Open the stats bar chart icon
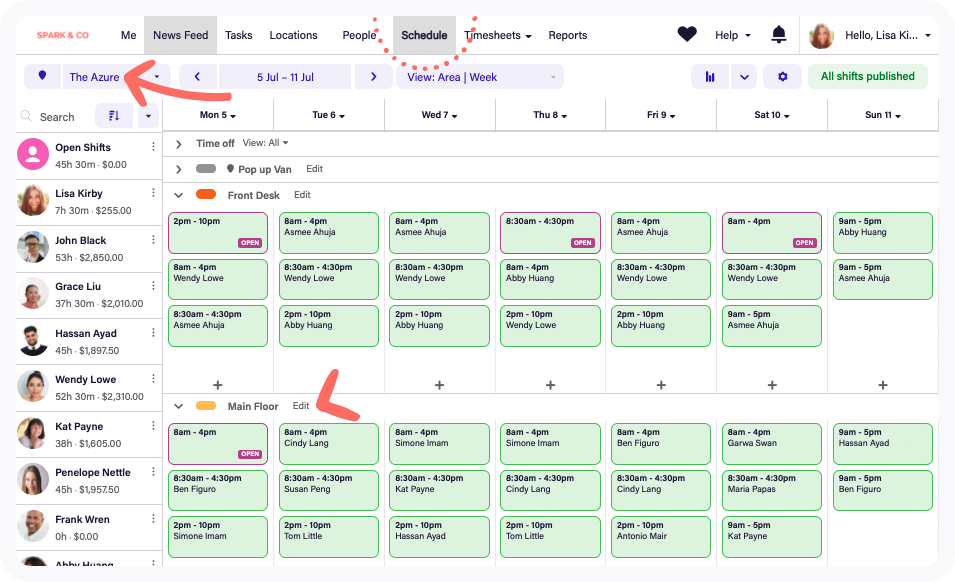The height and width of the screenshot is (582, 955). coord(710,77)
